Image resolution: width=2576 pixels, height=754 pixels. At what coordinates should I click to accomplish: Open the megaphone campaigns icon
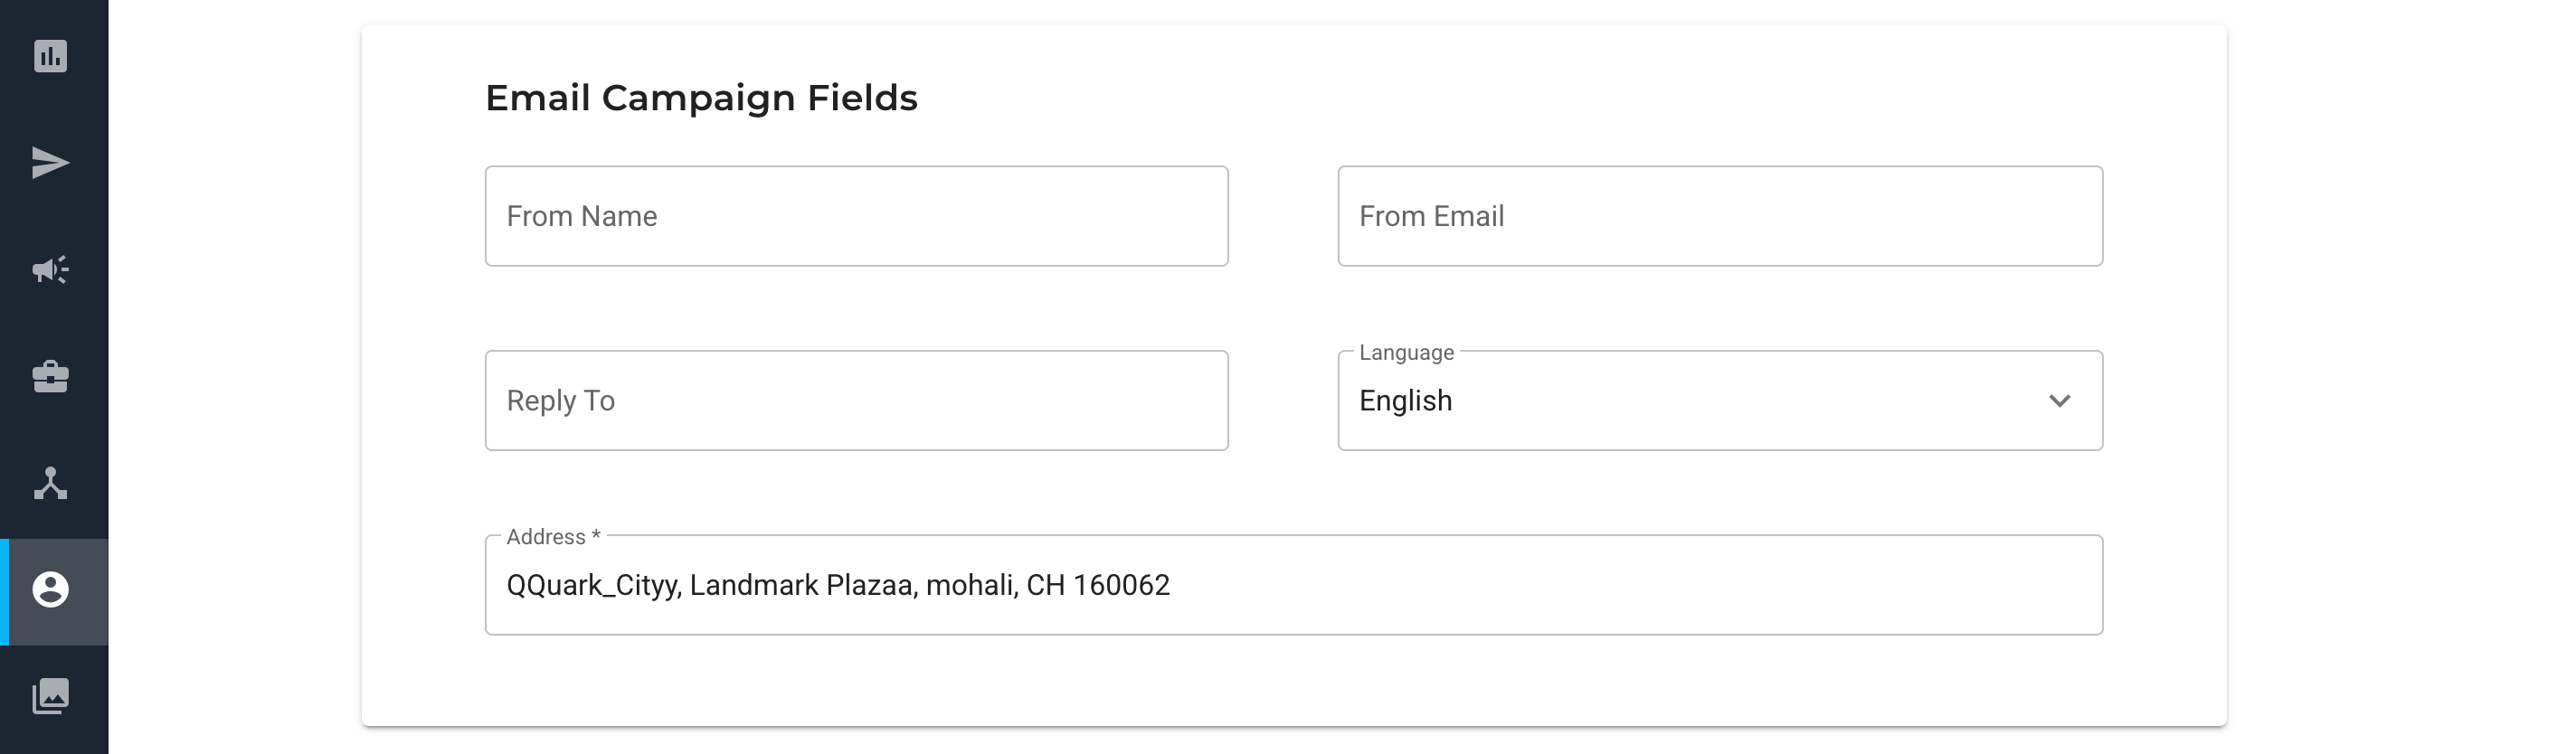click(x=50, y=270)
